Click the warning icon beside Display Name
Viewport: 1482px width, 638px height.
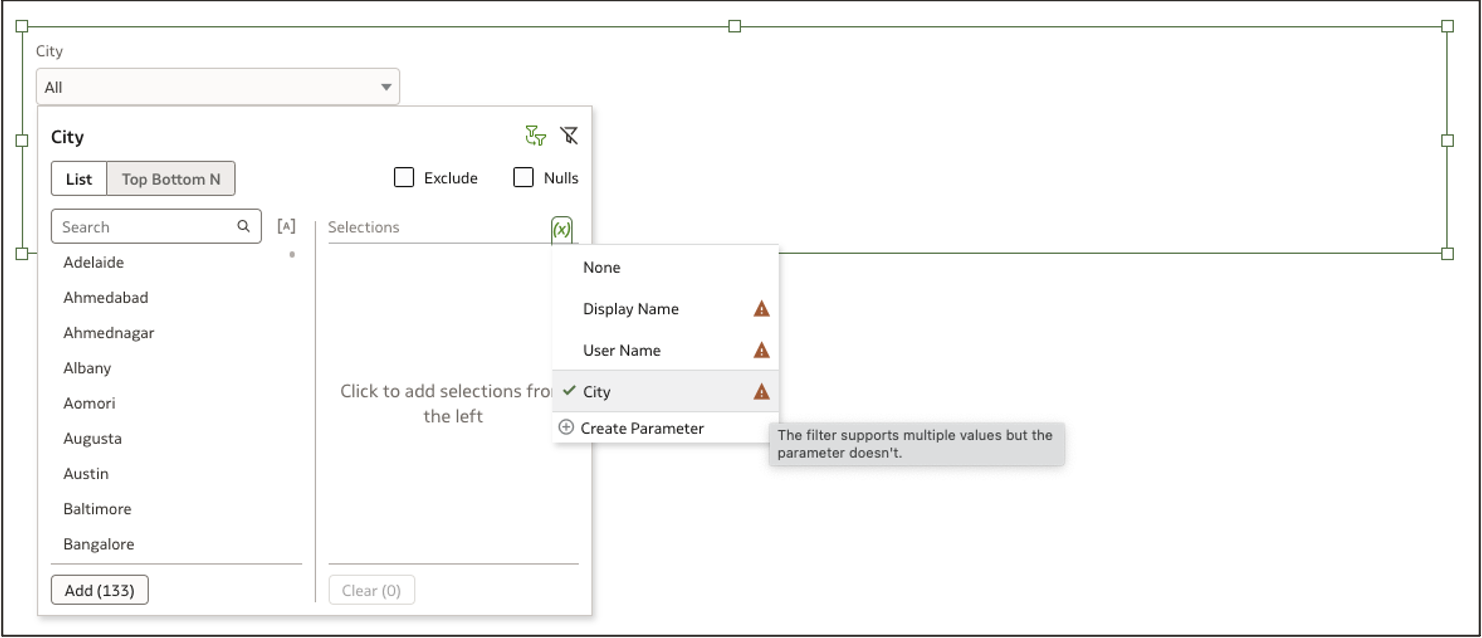click(760, 309)
